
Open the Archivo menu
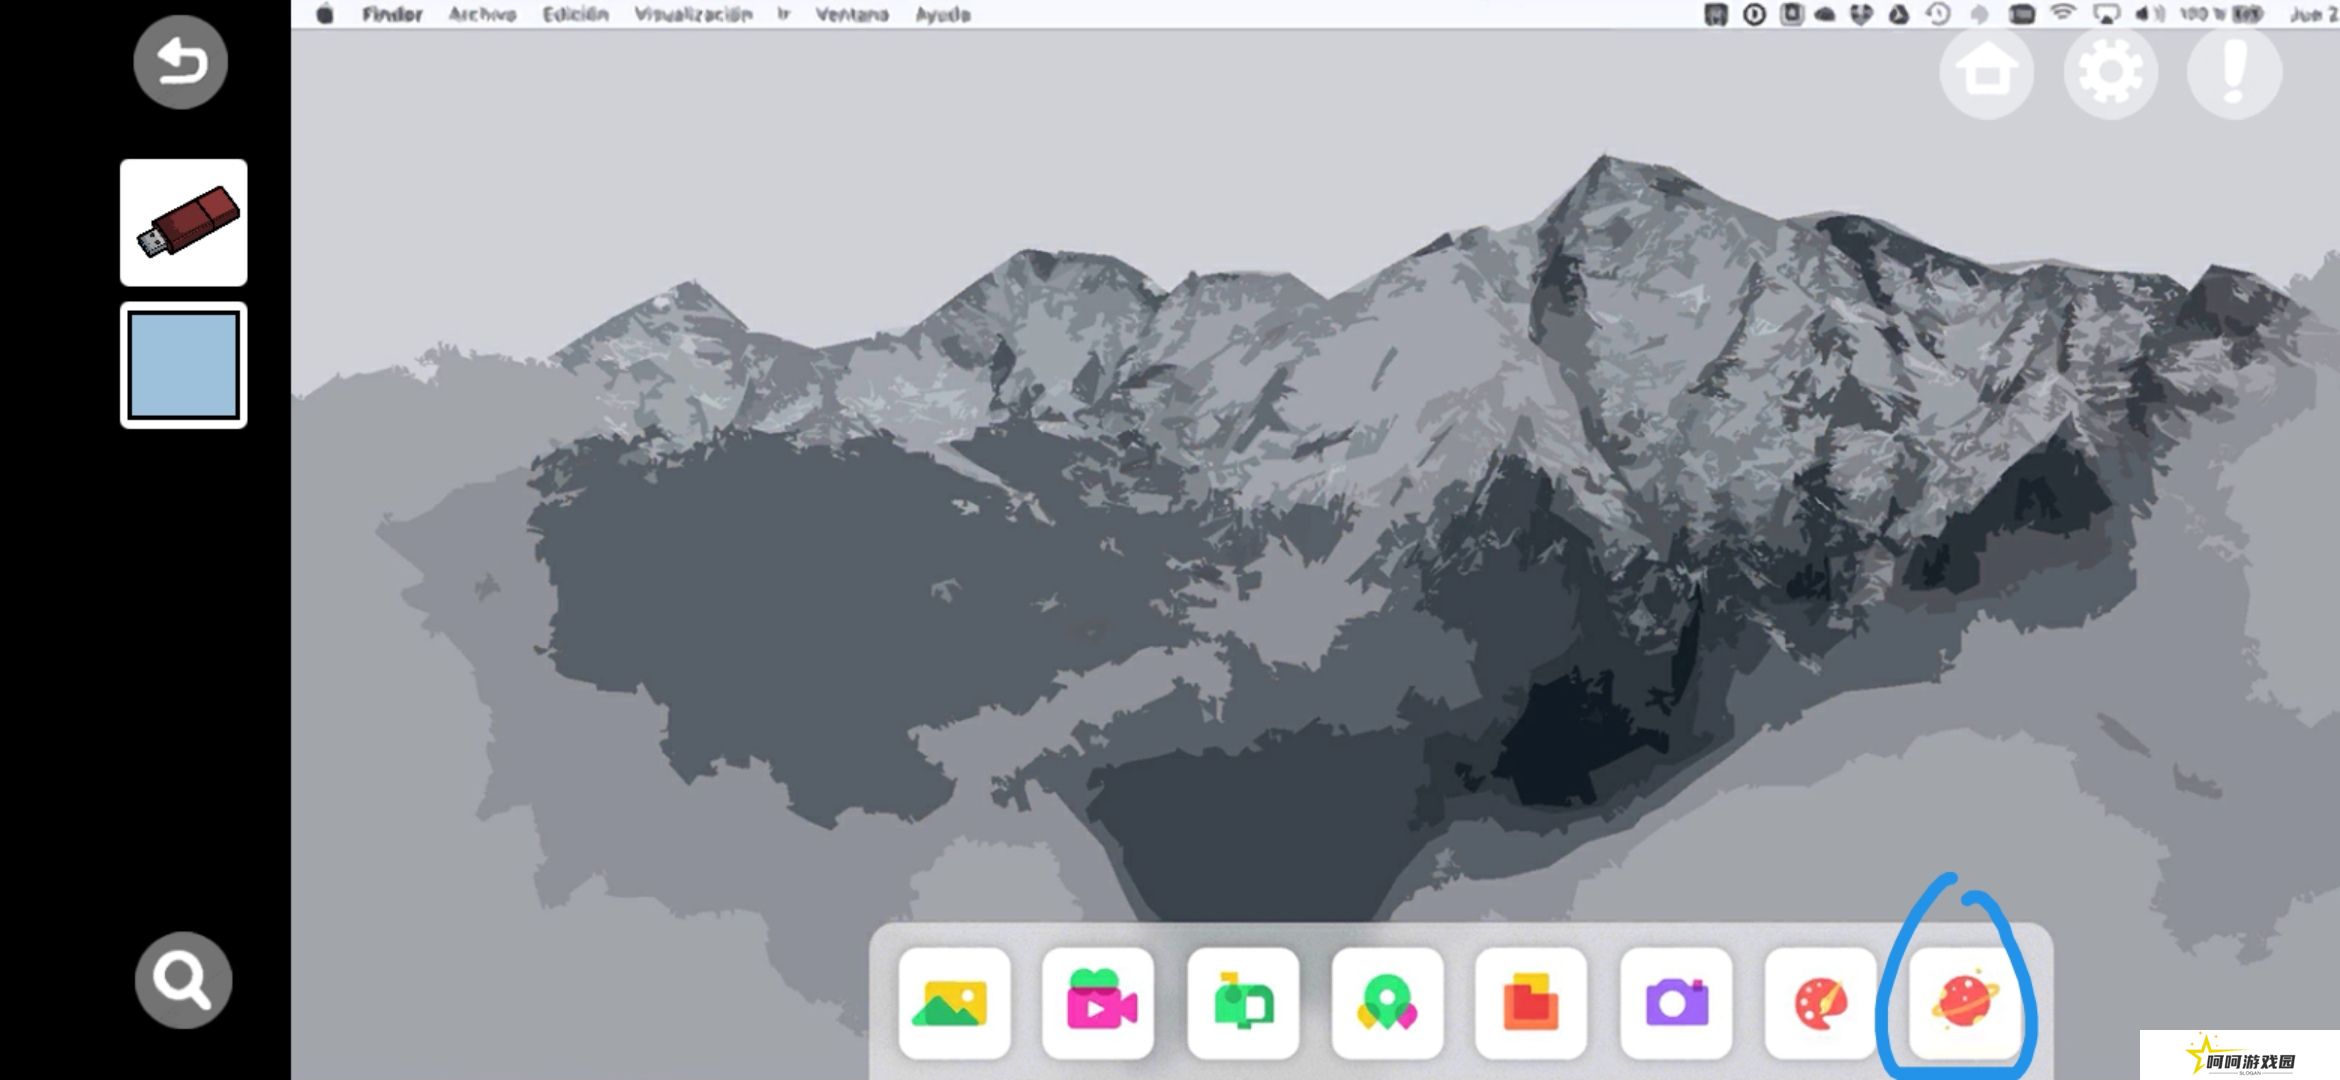tap(482, 14)
